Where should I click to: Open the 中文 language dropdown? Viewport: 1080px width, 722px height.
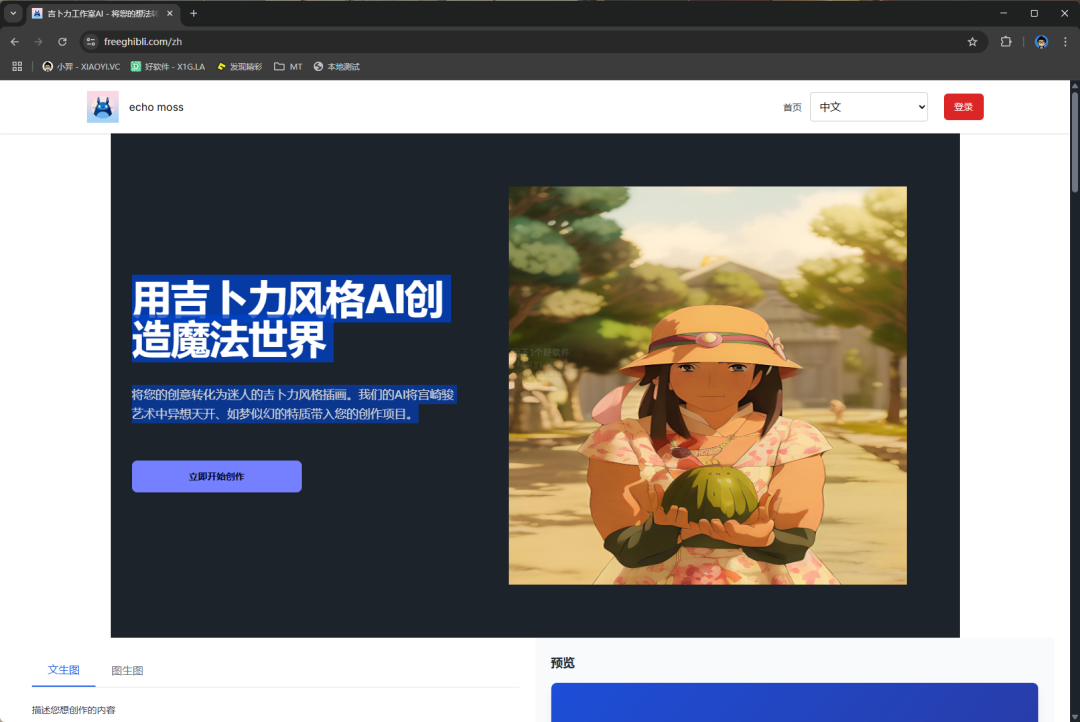click(x=869, y=107)
